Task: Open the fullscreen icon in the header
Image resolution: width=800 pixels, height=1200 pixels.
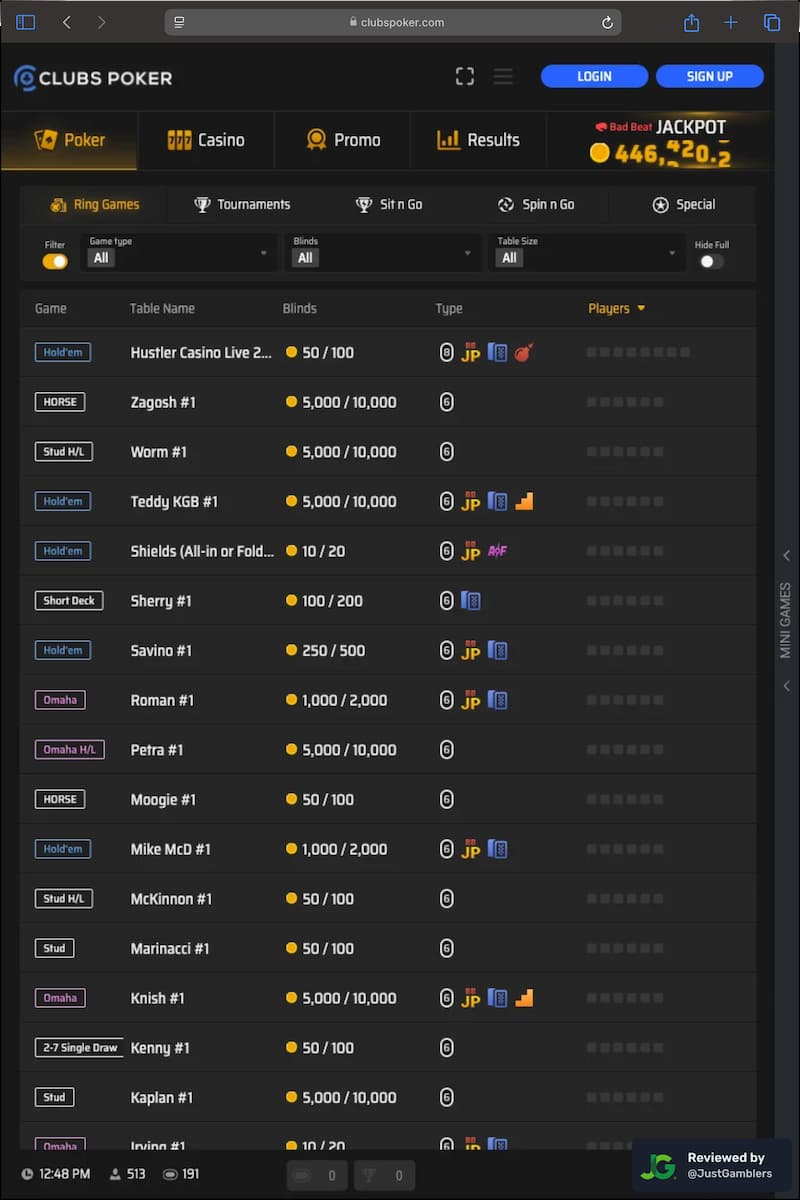Action: pyautogui.click(x=464, y=76)
